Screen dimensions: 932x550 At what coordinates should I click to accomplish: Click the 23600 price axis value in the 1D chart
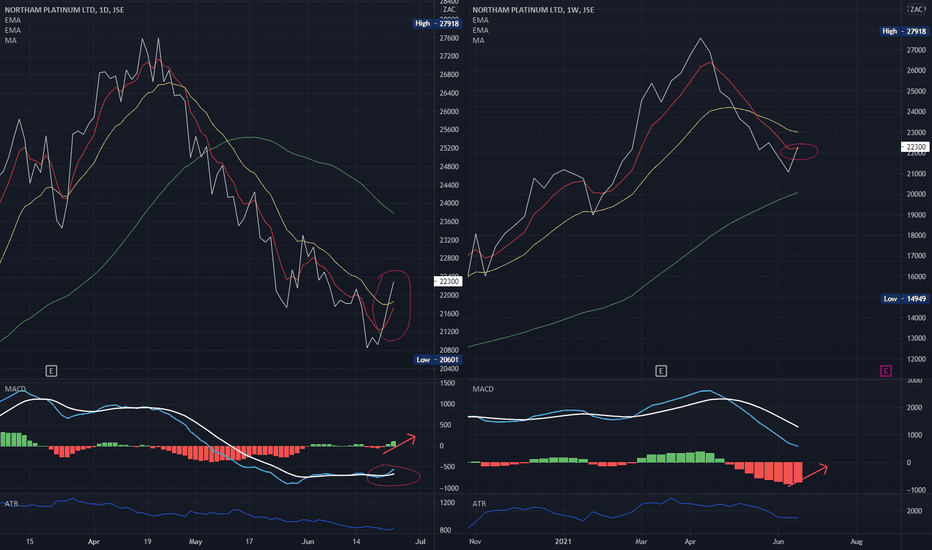click(x=449, y=222)
